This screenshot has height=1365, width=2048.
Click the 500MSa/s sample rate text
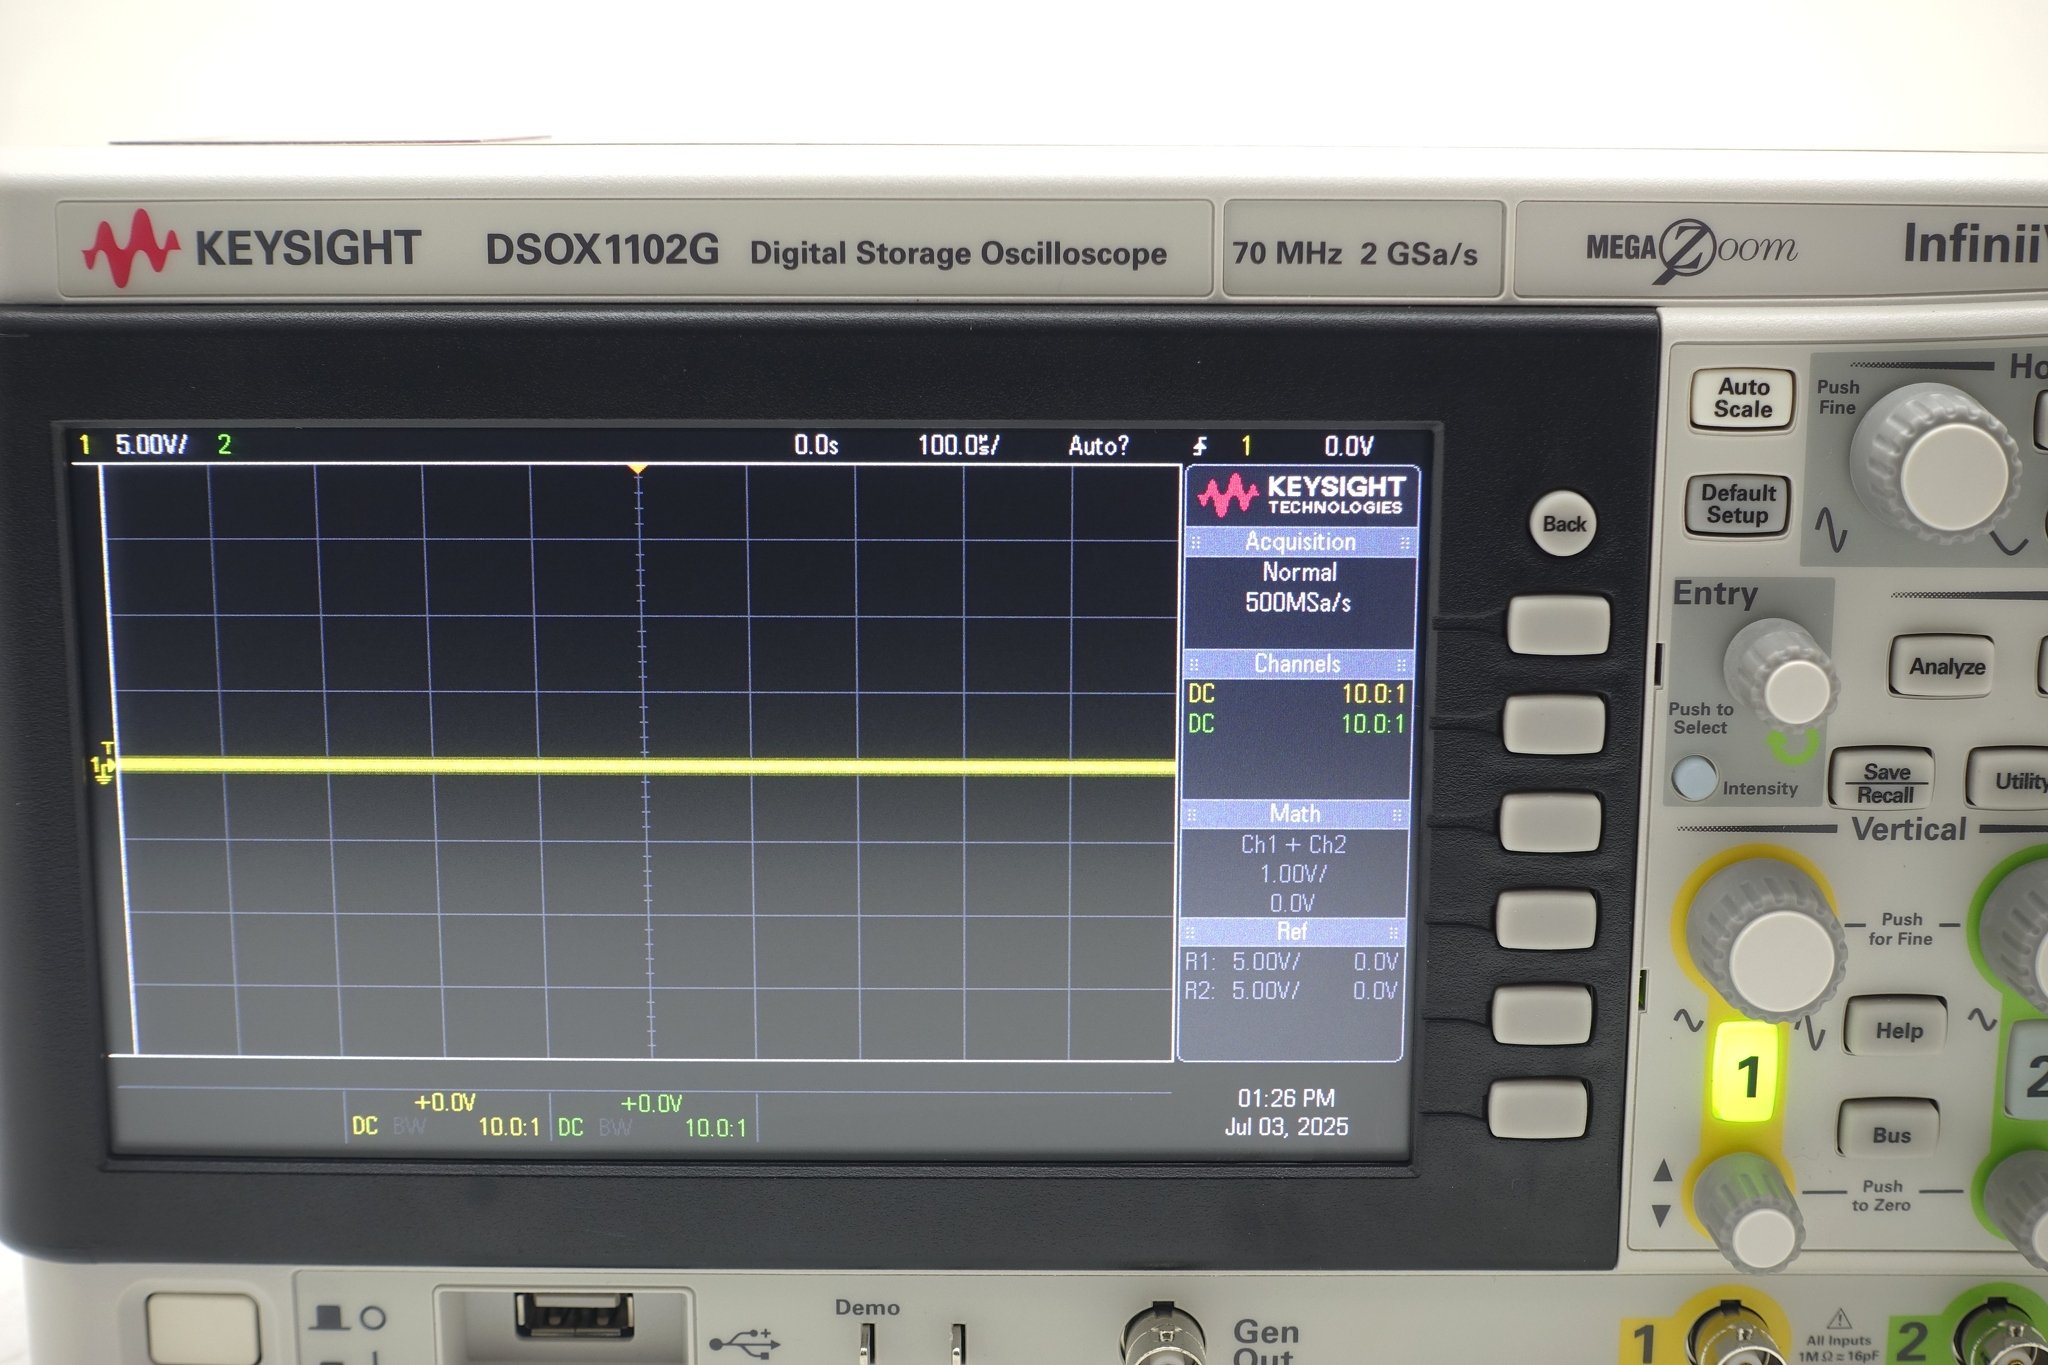[1298, 602]
